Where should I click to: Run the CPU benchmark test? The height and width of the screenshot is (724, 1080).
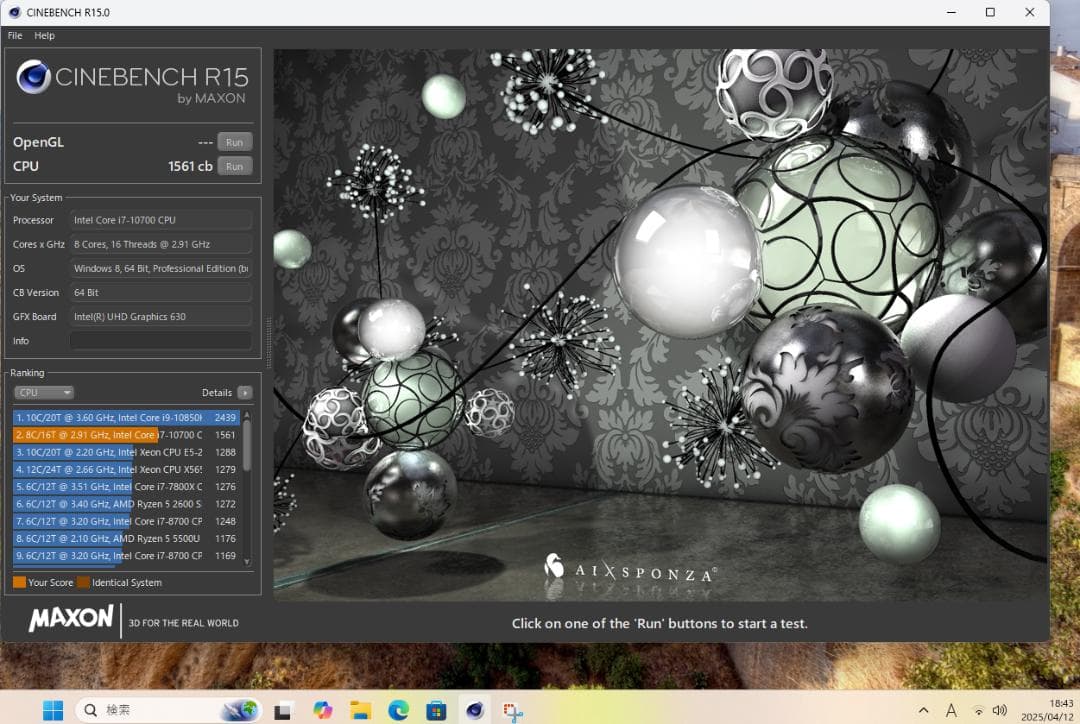234,166
